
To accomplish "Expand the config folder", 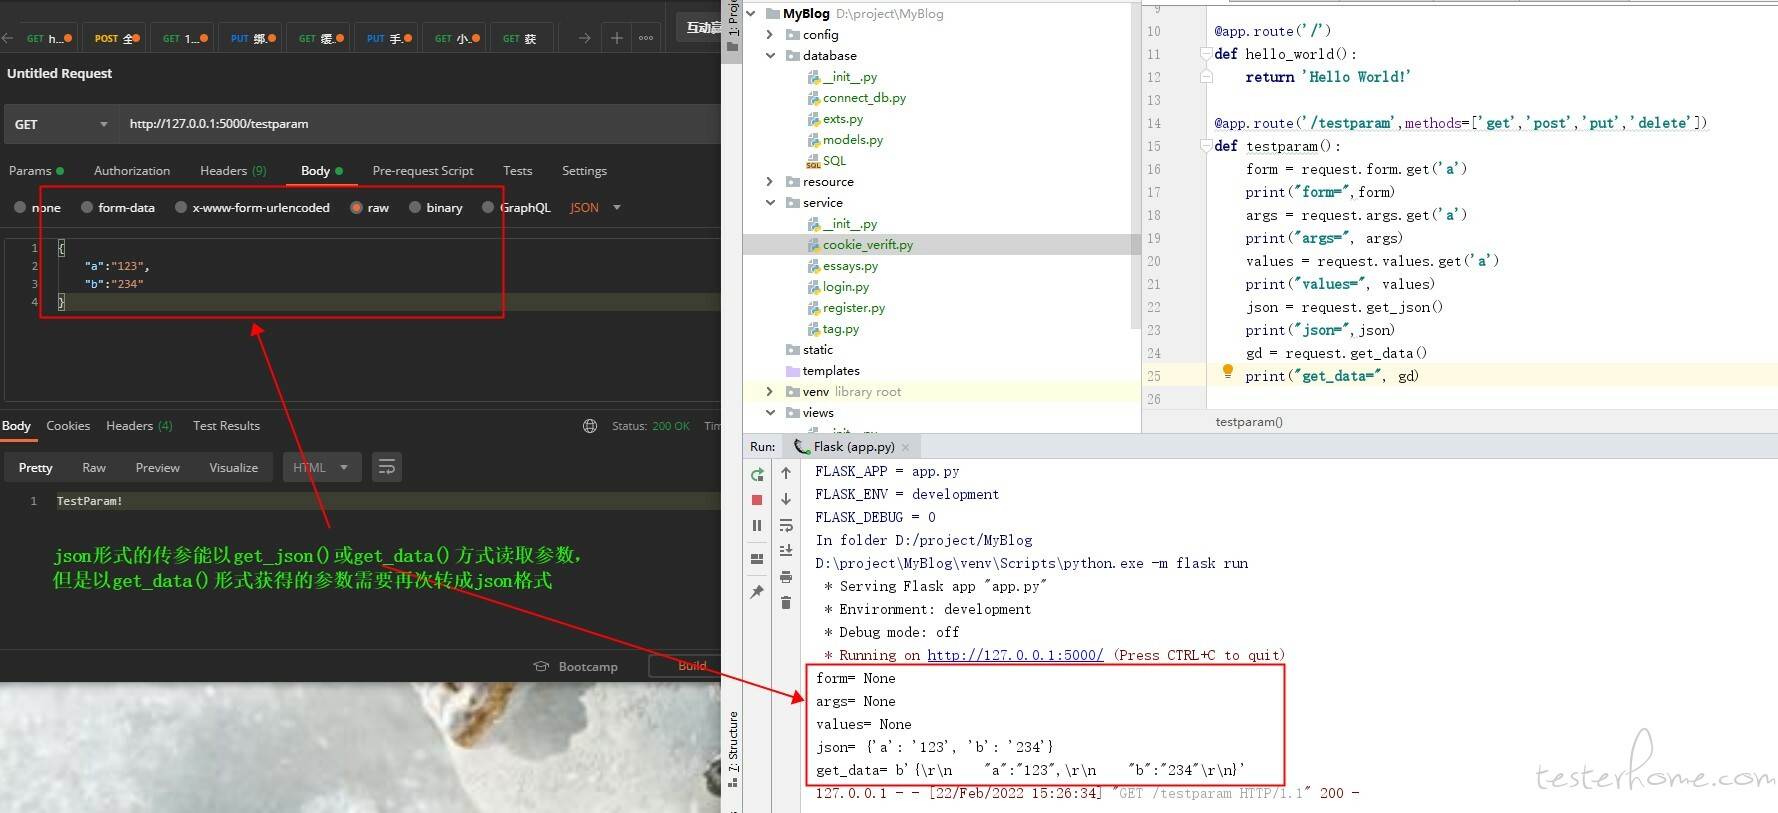I will click(770, 35).
